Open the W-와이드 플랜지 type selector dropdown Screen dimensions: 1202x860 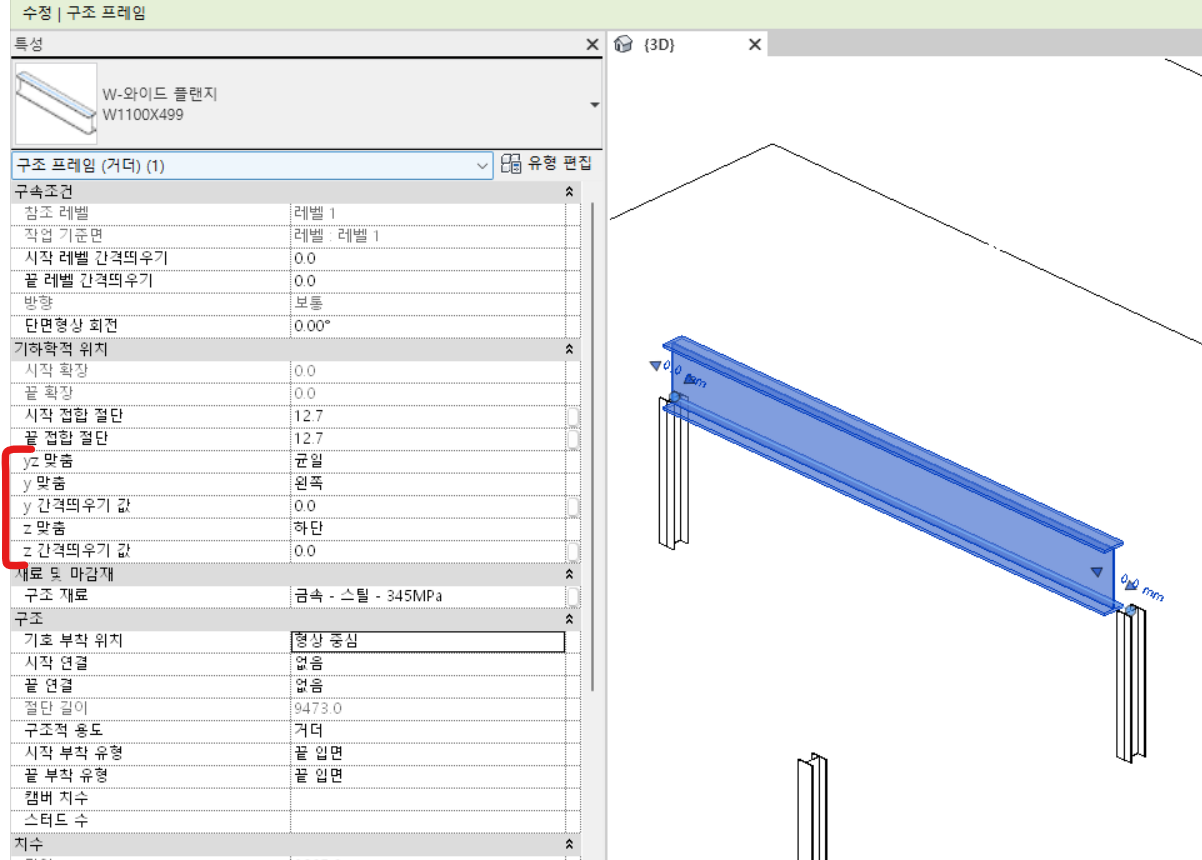tap(595, 103)
